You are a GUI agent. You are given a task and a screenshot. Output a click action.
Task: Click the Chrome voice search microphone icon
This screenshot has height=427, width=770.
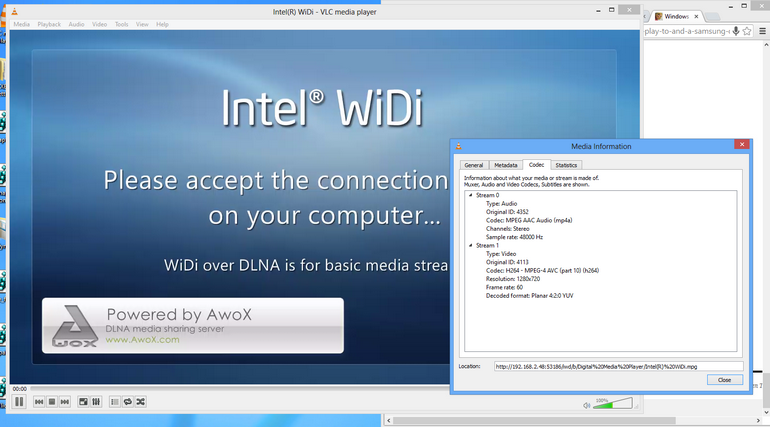pos(736,31)
